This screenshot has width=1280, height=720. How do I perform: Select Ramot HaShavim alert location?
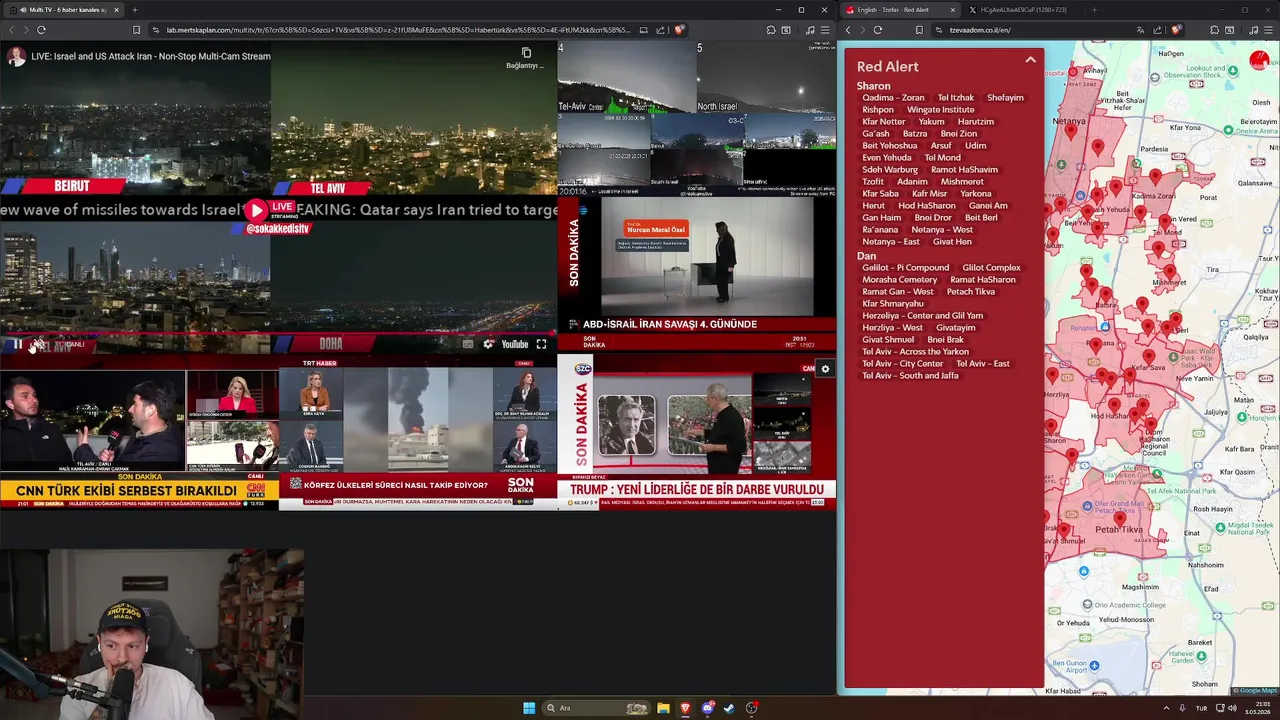(x=964, y=170)
